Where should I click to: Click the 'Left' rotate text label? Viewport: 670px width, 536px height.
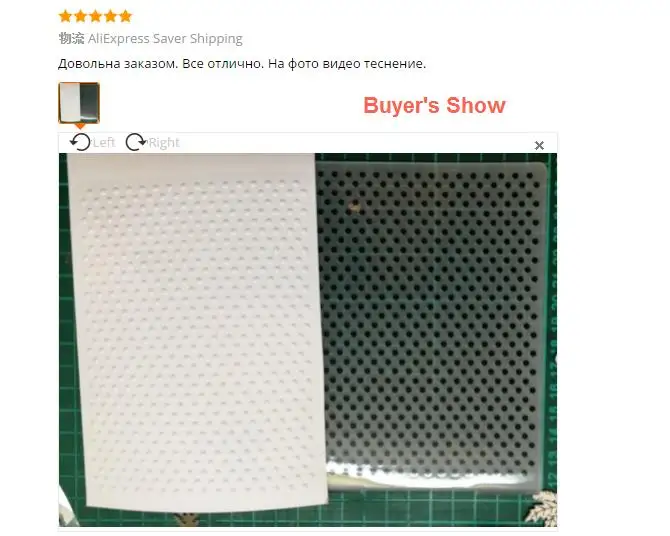coord(104,142)
